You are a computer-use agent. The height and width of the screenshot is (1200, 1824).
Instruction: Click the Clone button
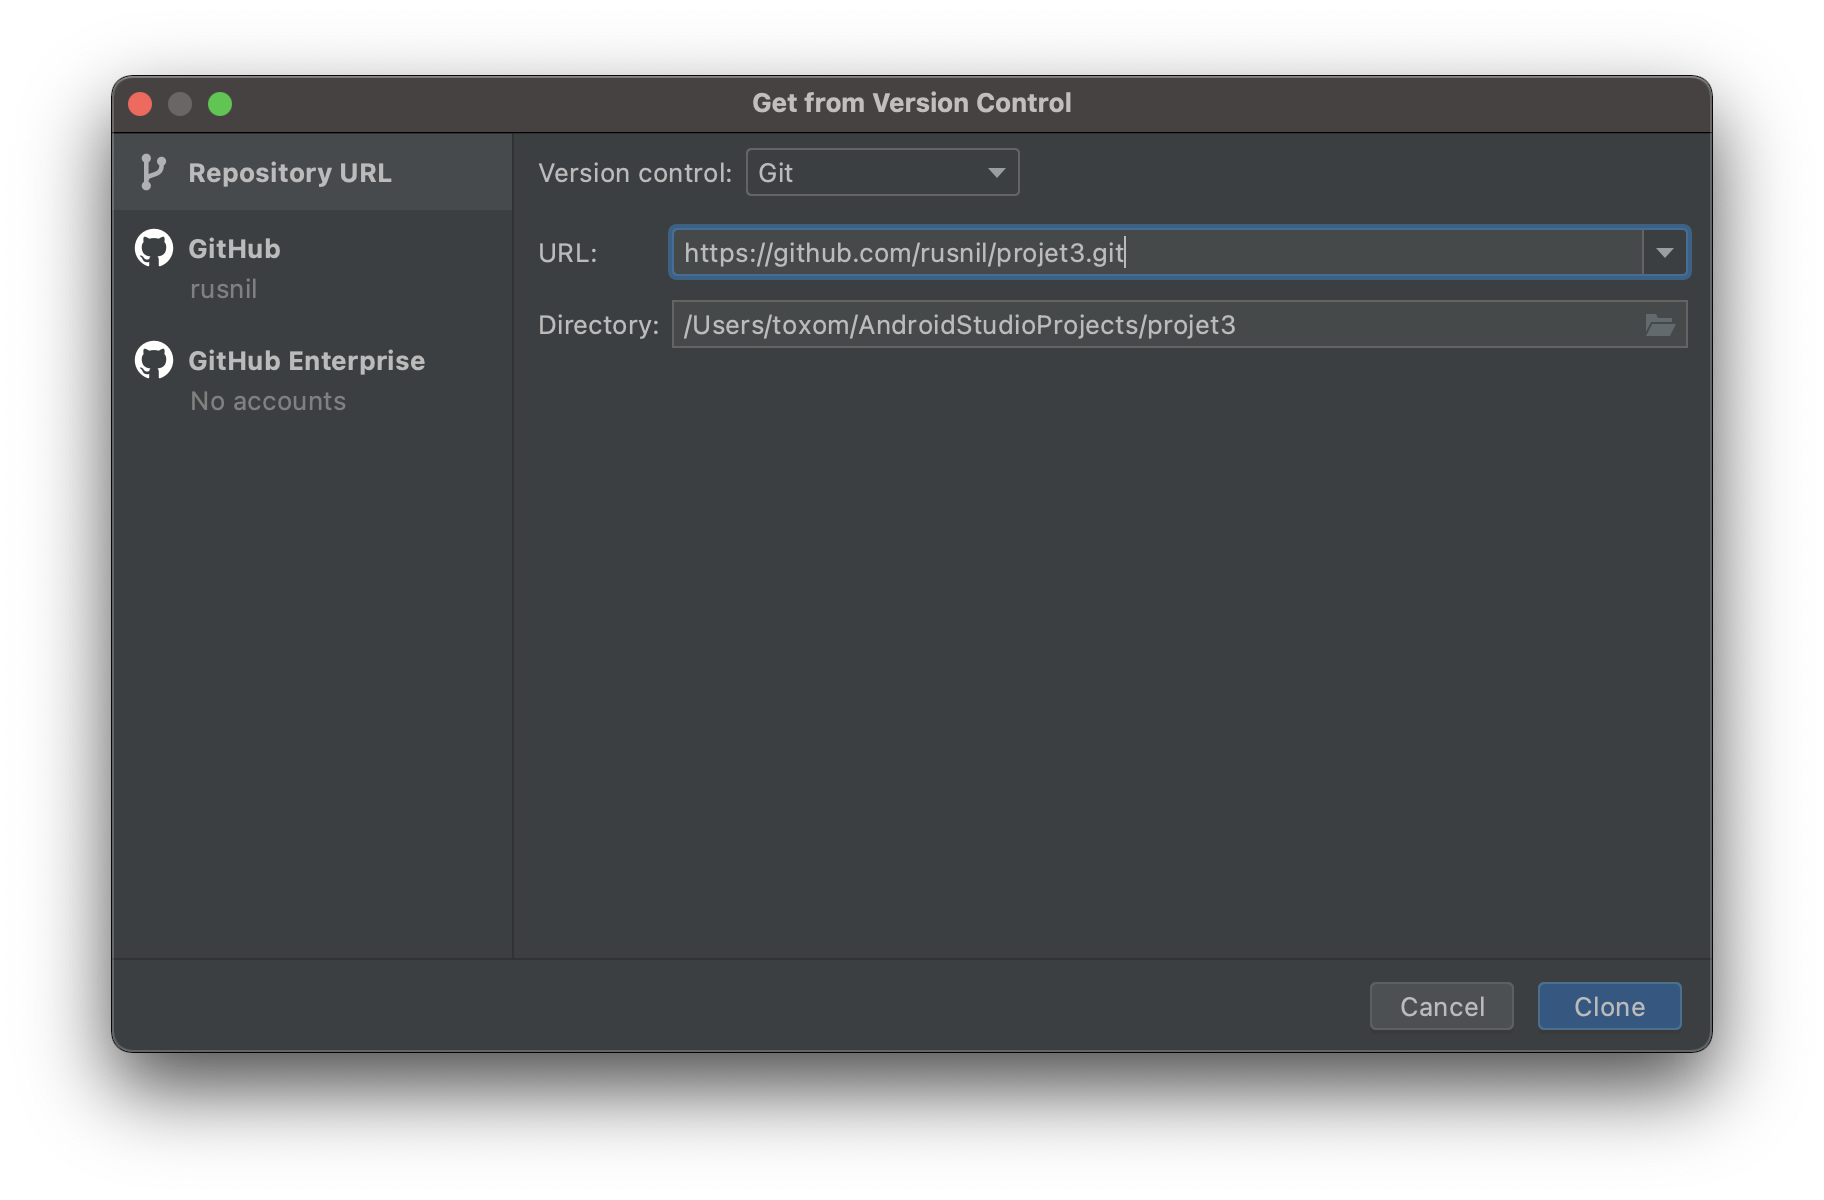click(x=1609, y=1006)
